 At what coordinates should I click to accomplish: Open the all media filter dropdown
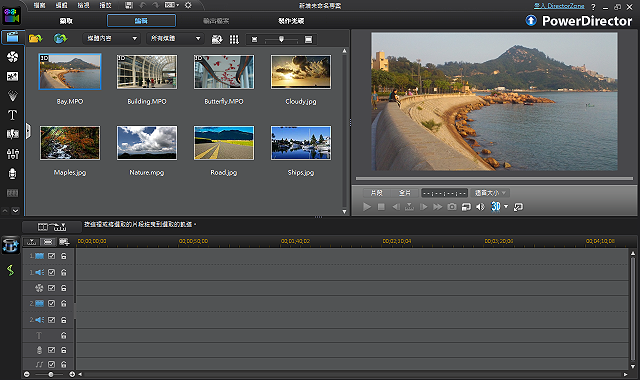pos(175,38)
